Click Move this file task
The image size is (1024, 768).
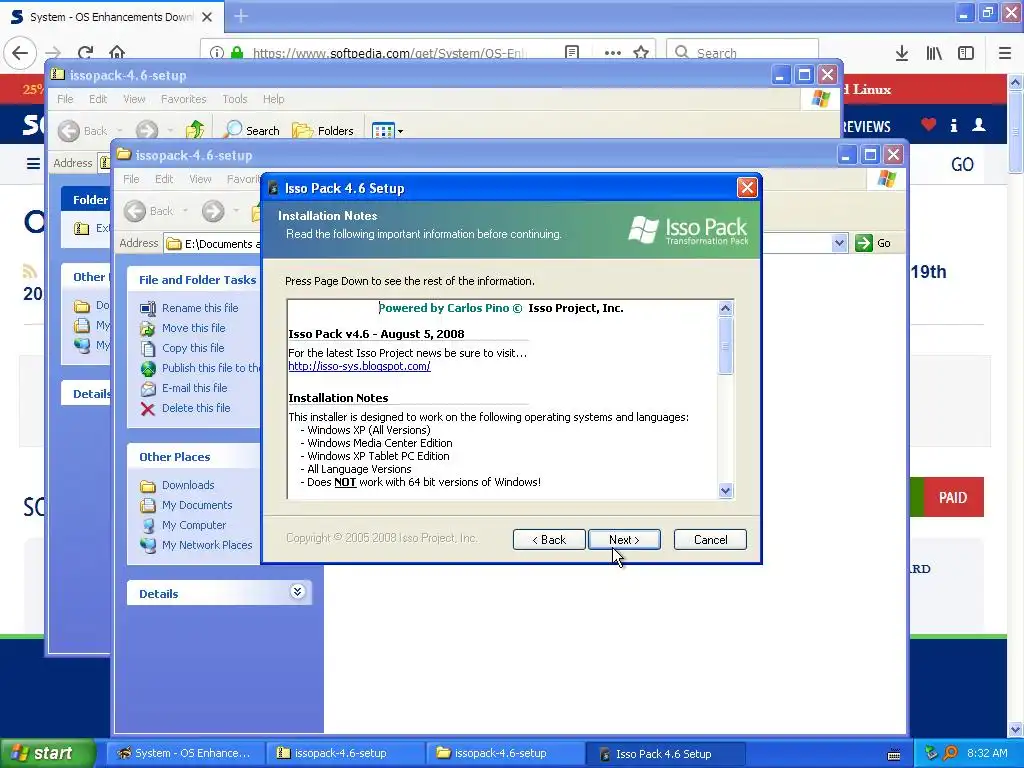[193, 328]
